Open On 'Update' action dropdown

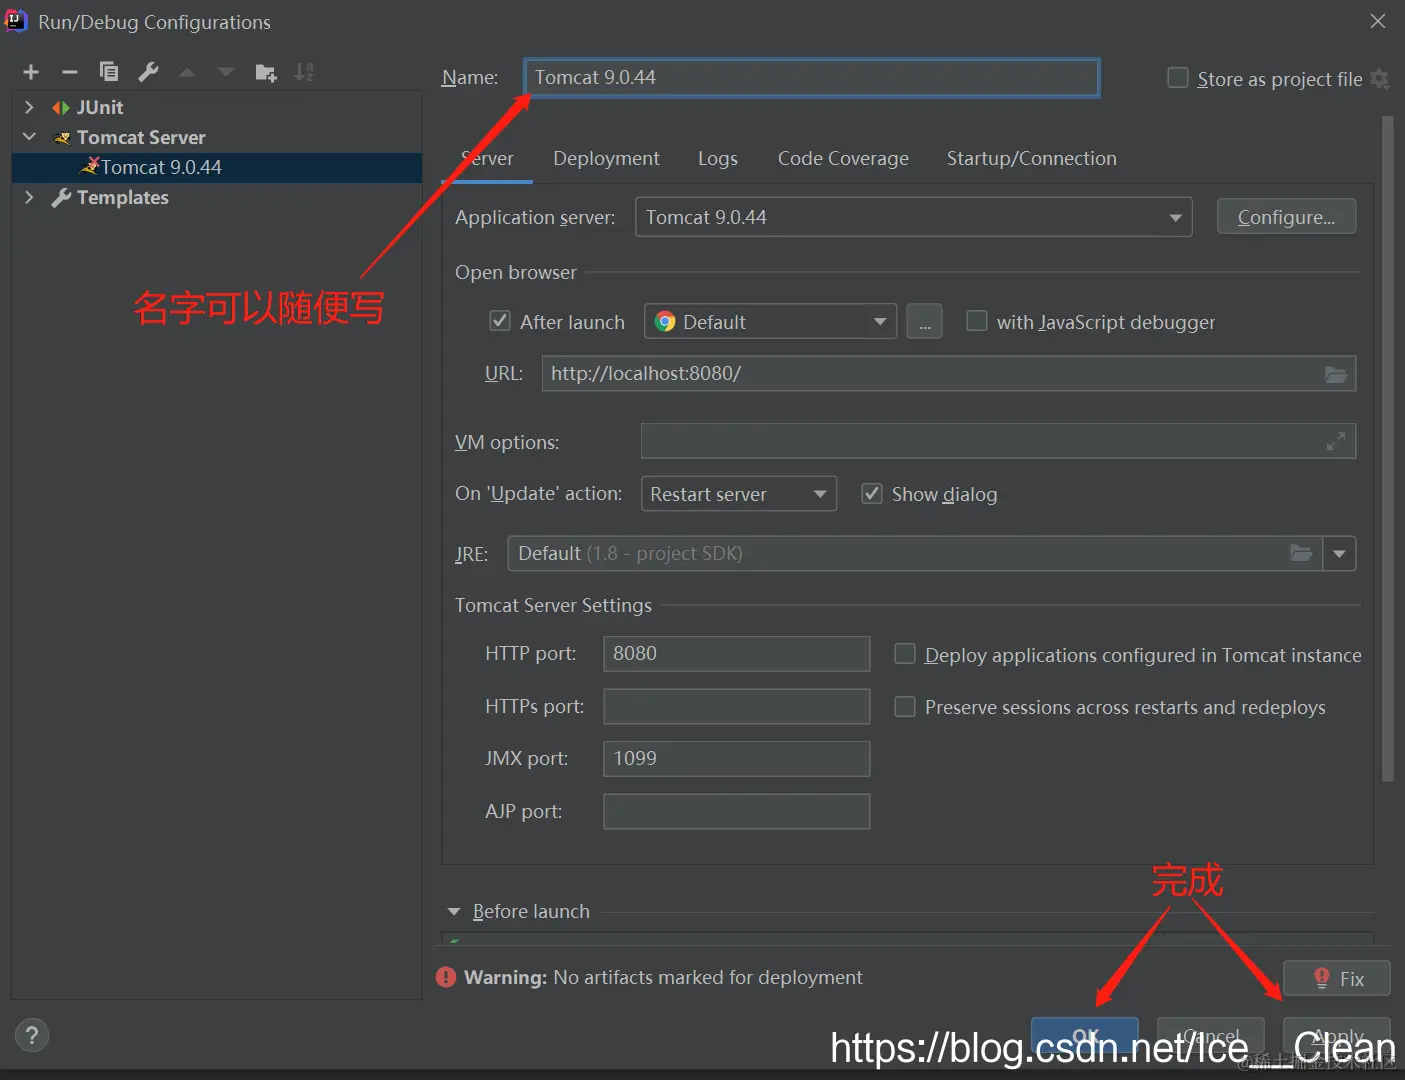[738, 494]
